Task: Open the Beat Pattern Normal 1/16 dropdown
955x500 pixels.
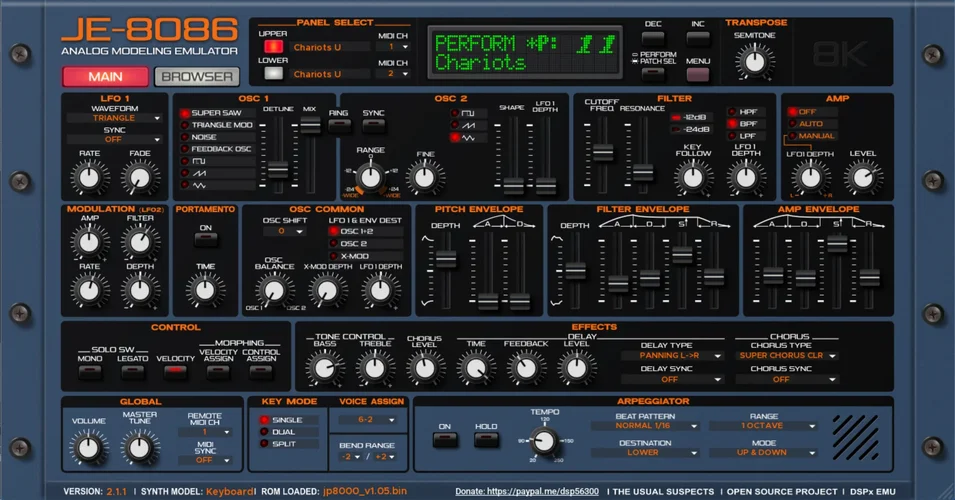Action: (x=644, y=426)
